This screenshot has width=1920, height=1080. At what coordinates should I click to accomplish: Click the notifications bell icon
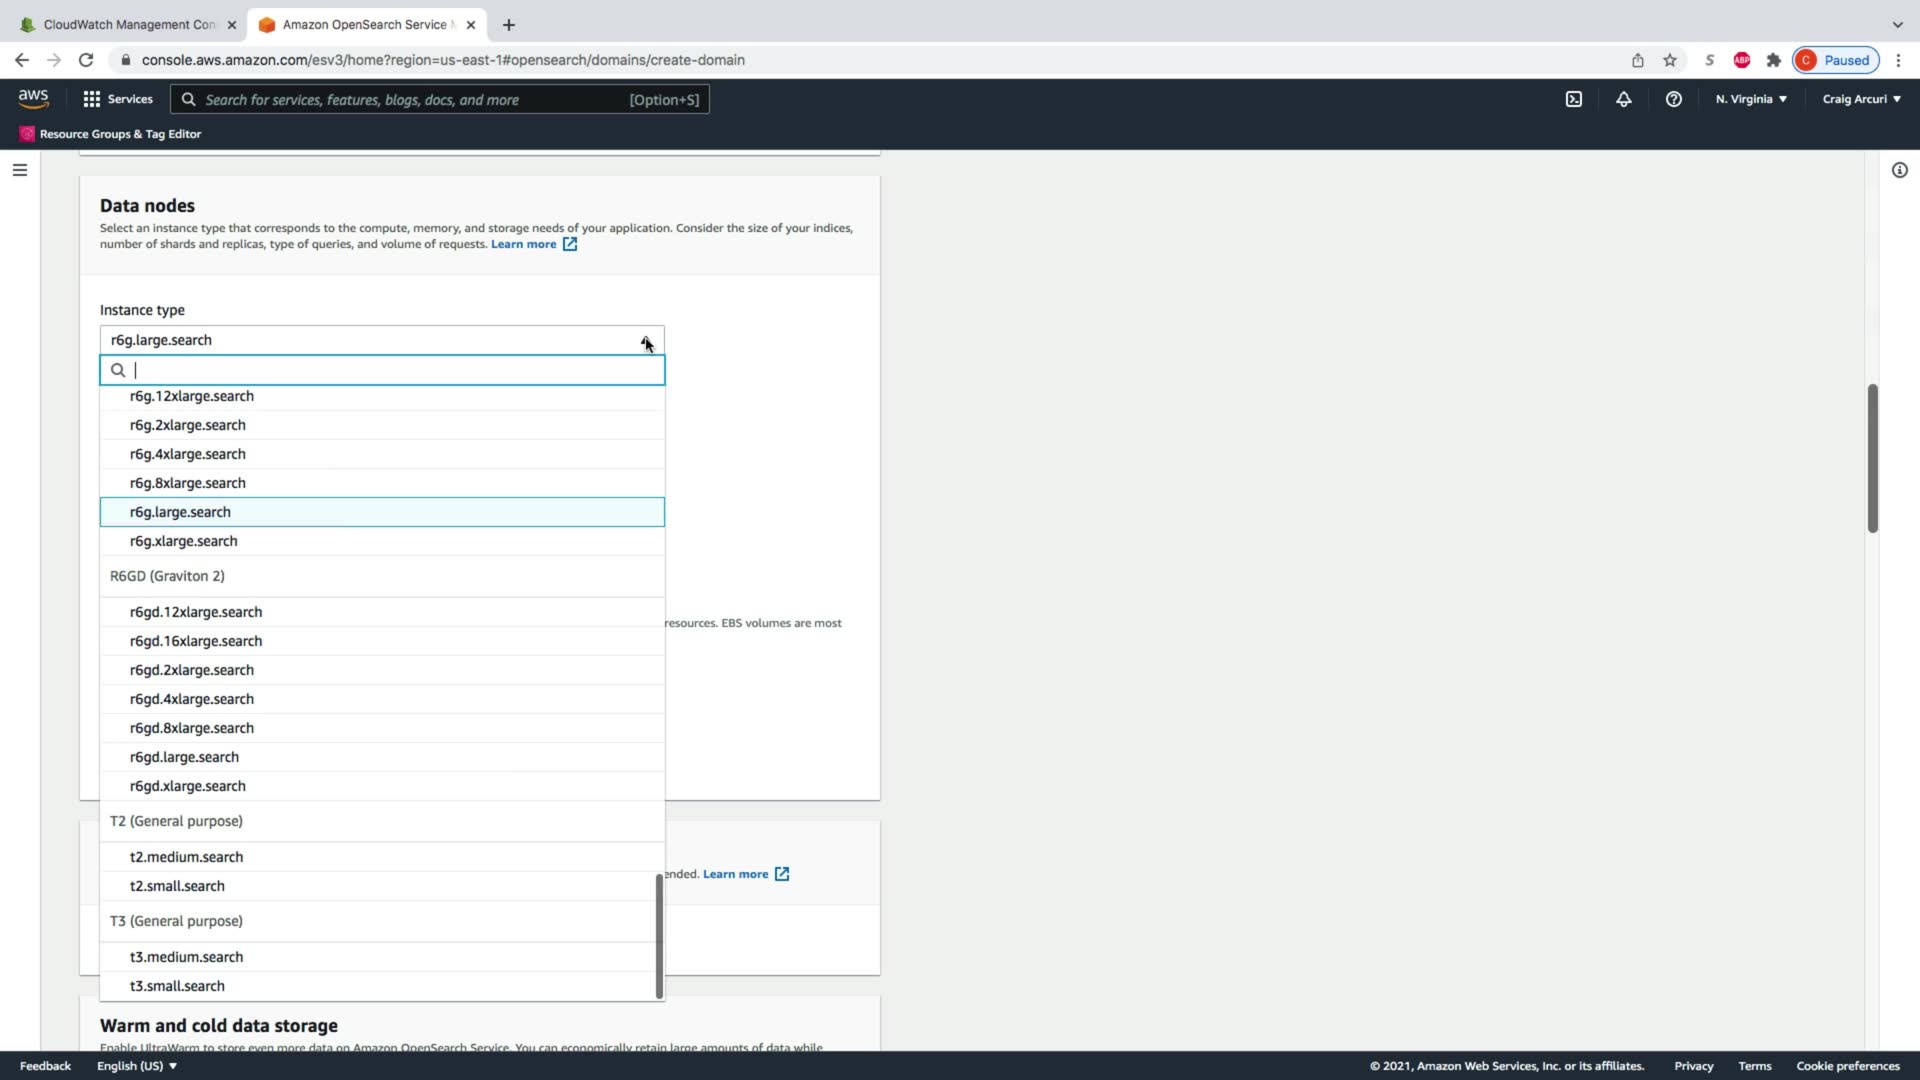tap(1623, 99)
